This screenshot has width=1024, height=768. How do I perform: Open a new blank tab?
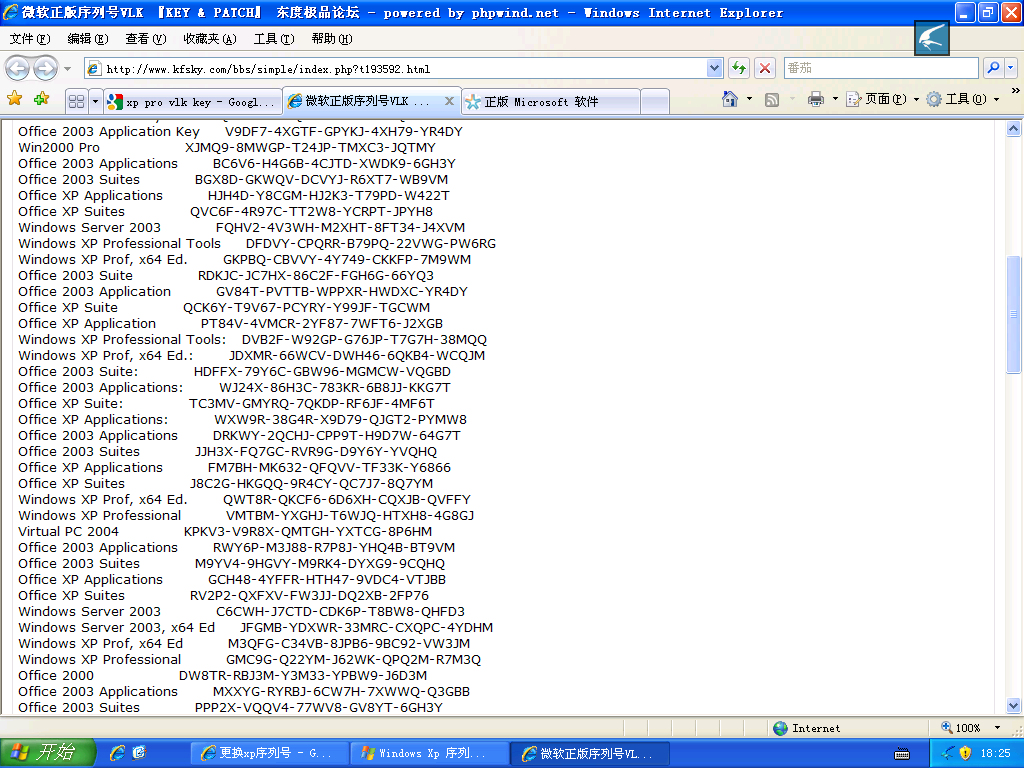coord(655,102)
